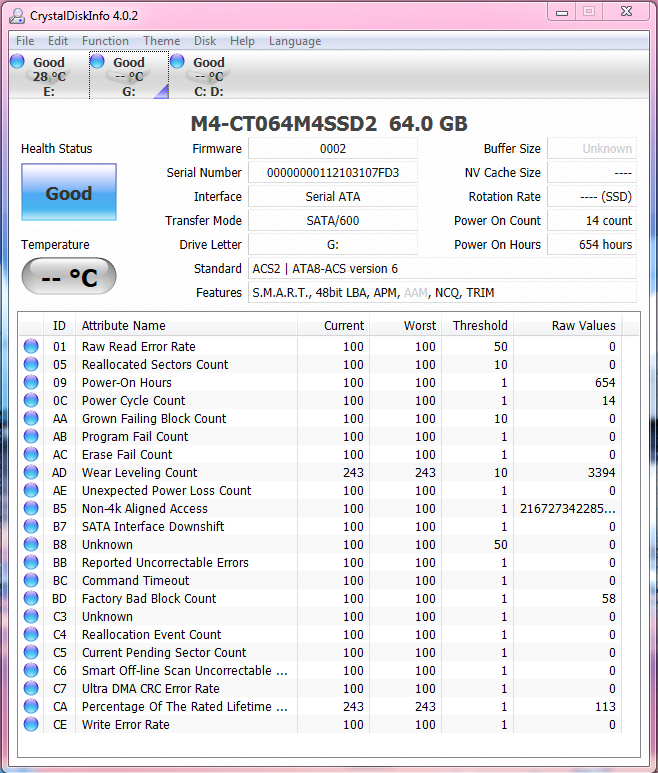Click status orb for Wear Leveling Count

click(x=31, y=472)
